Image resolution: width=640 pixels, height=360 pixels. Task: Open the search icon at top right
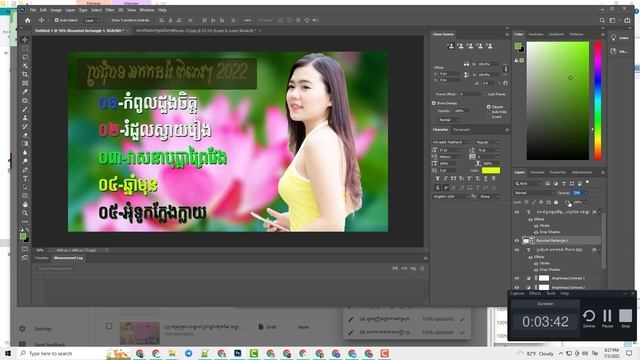pos(602,20)
